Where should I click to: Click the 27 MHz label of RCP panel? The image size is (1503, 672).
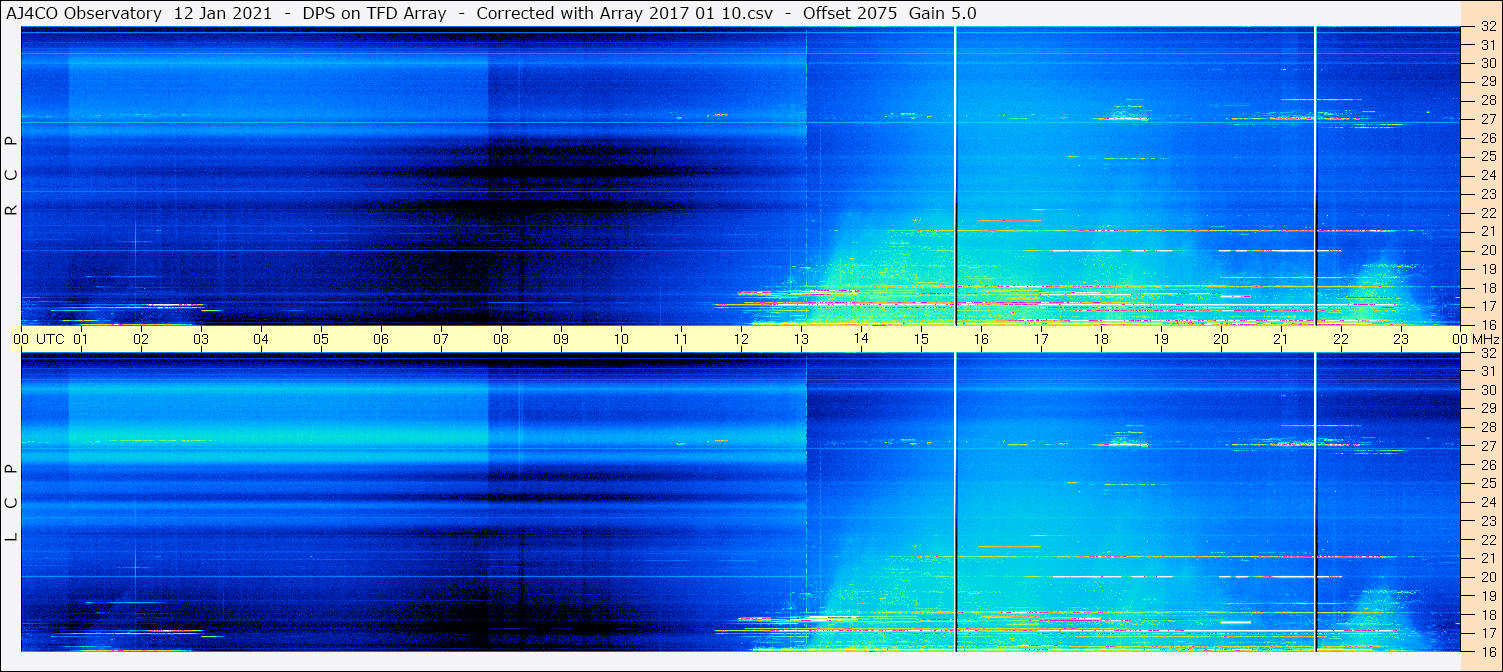[x=1488, y=119]
